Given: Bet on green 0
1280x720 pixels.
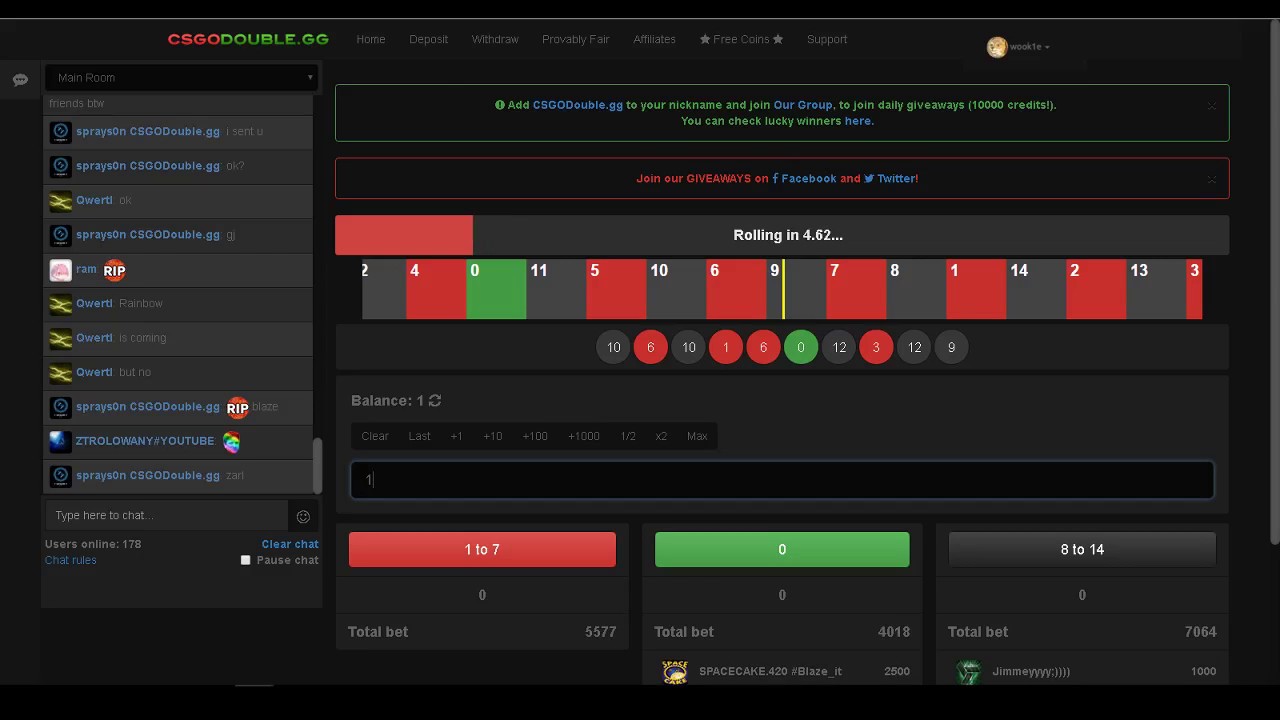Looking at the screenshot, I should pyautogui.click(x=782, y=549).
